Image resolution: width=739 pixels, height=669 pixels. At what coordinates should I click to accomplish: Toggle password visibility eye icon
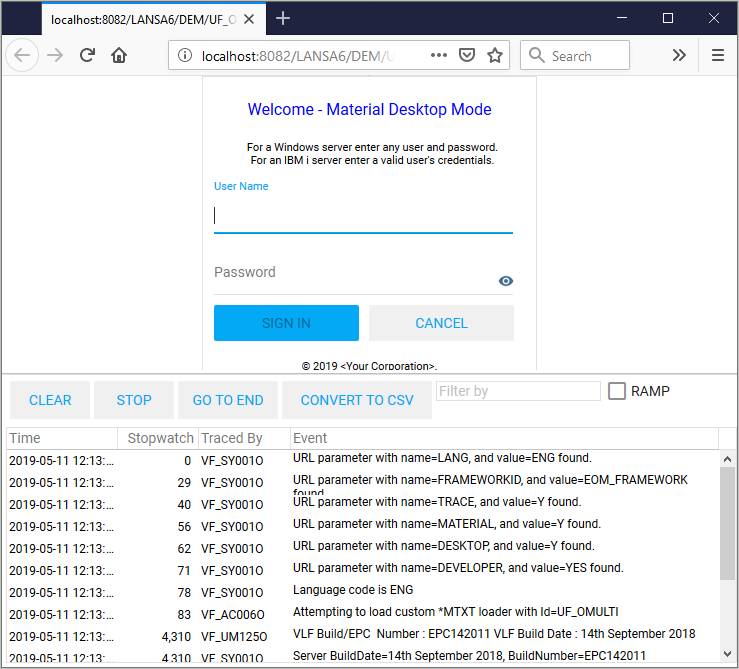pyautogui.click(x=505, y=281)
